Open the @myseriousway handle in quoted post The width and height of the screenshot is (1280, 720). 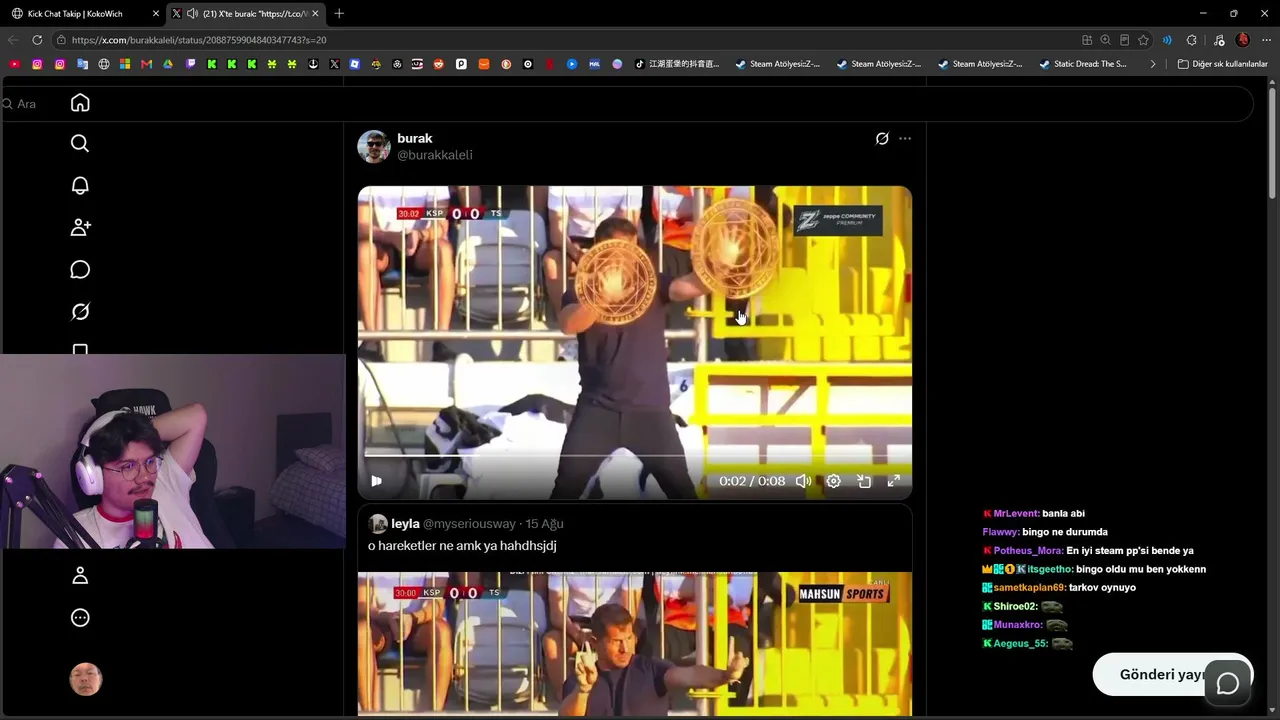pyautogui.click(x=469, y=524)
